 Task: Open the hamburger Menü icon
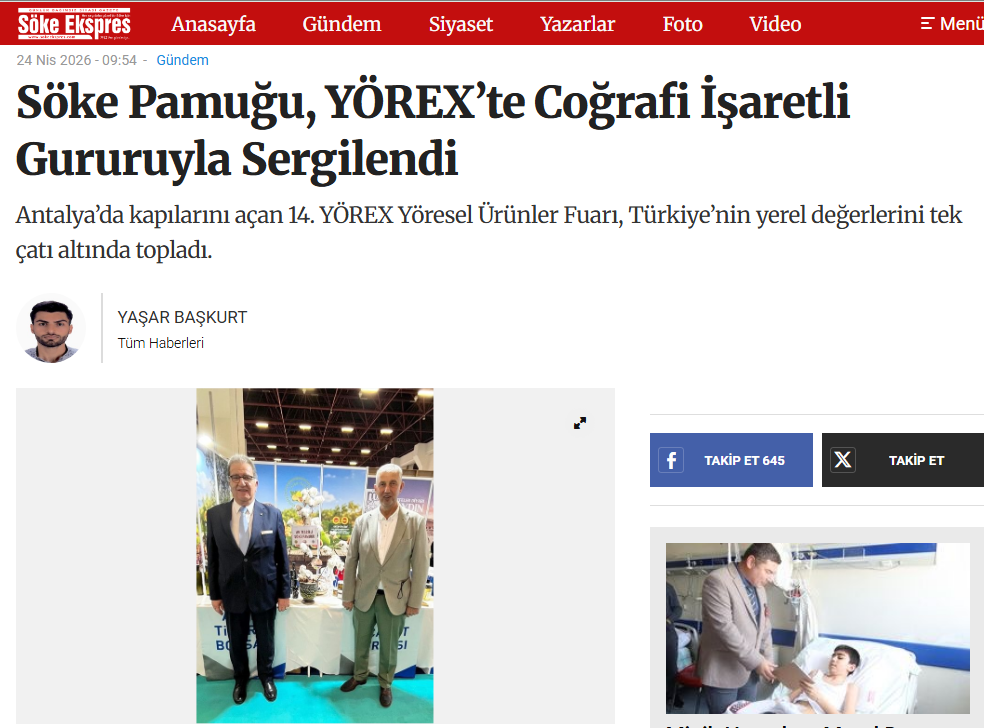[928, 24]
